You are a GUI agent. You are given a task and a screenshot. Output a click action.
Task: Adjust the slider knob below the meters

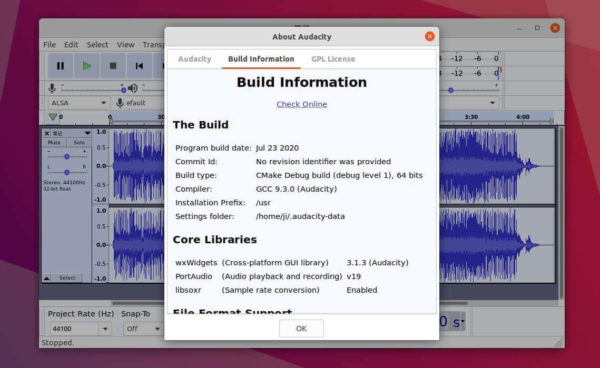[451, 90]
